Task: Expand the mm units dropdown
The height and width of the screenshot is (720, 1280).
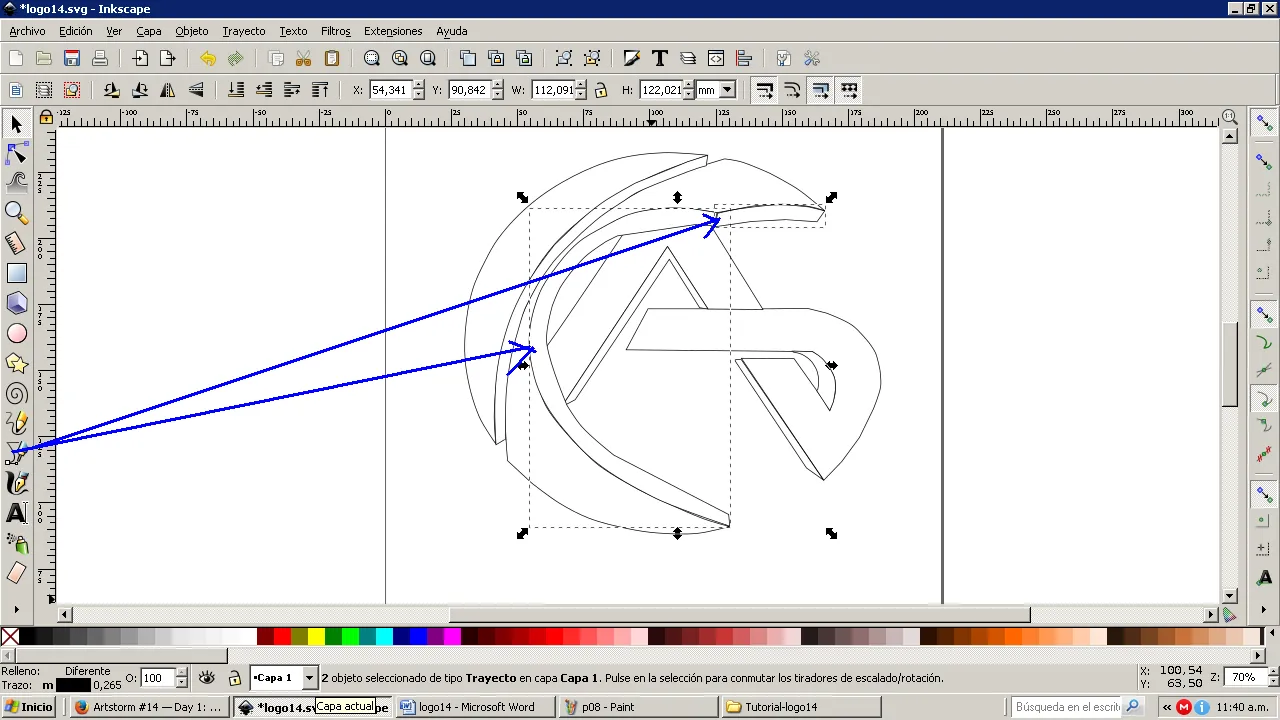Action: [727, 90]
